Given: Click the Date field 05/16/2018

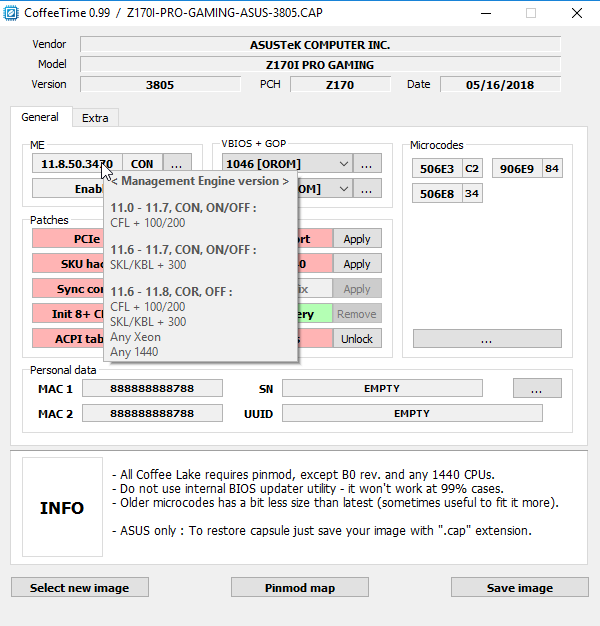Looking at the screenshot, I should tap(500, 85).
